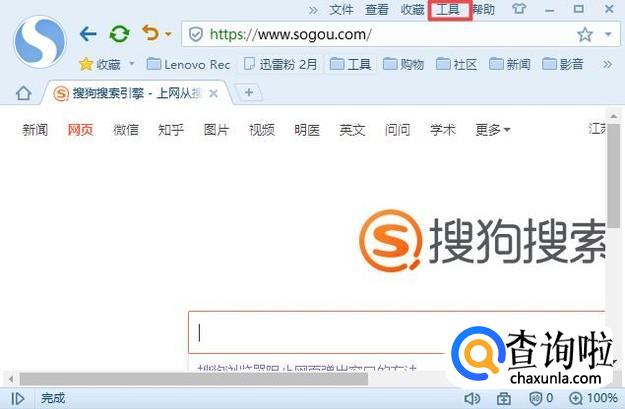Screen dimensions: 625x409
Task: Open the 工具 menu in menu bar
Action: 448,10
